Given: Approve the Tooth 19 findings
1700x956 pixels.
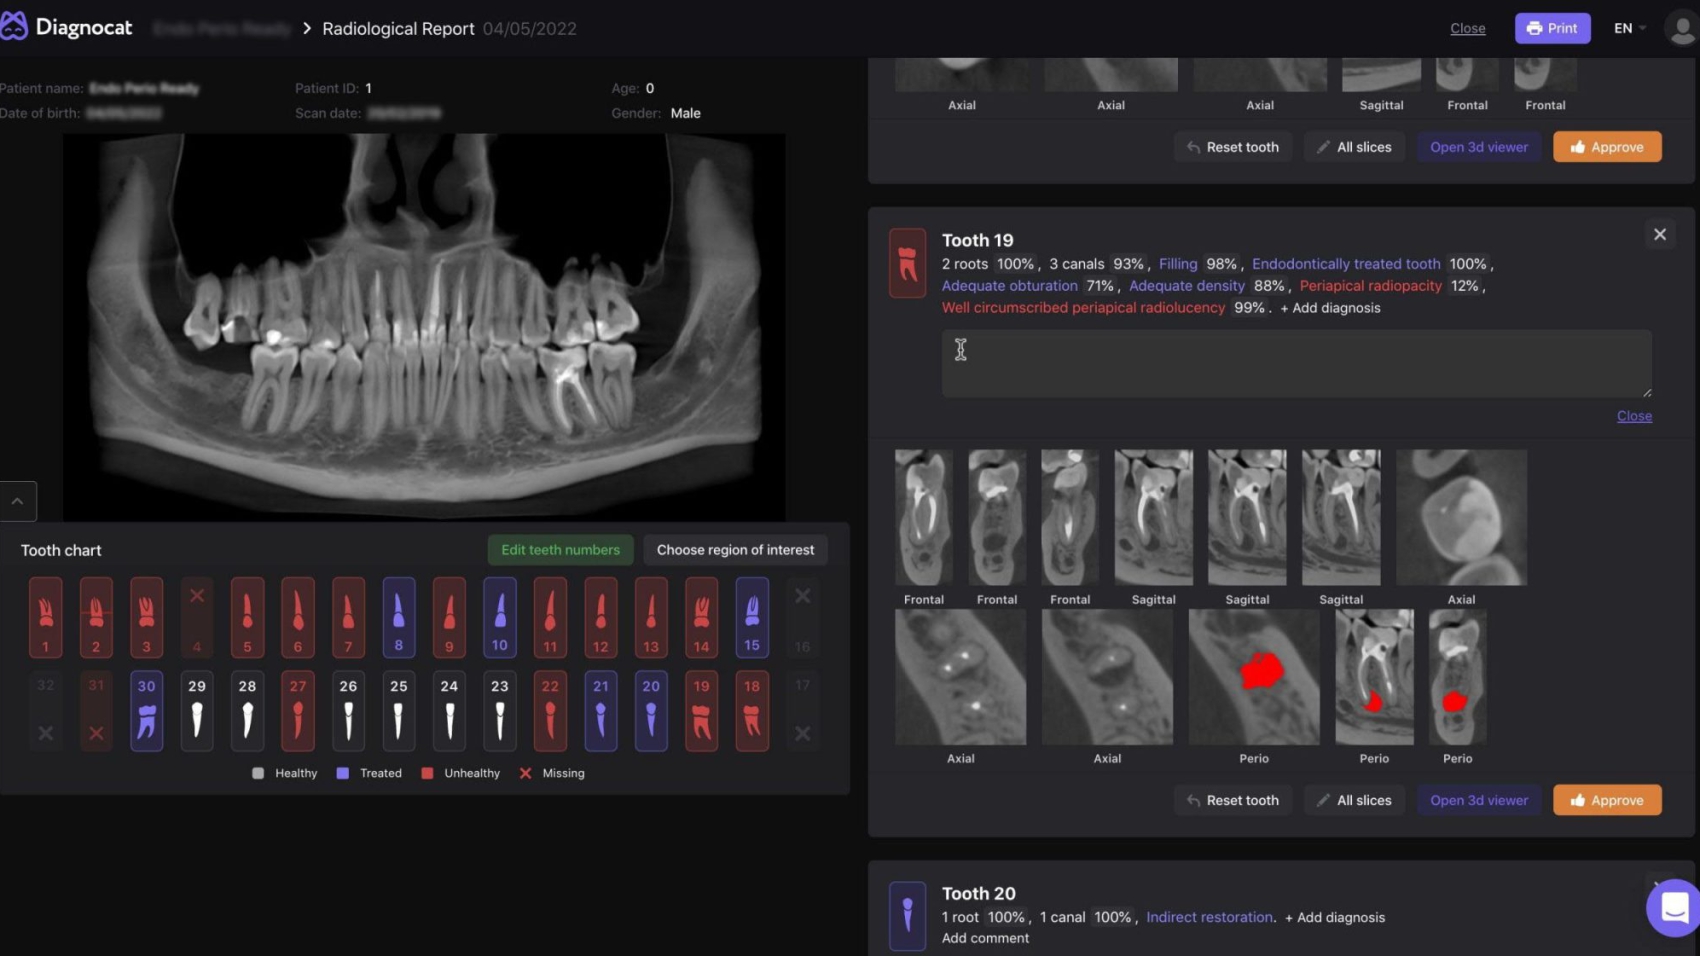Looking at the screenshot, I should click(1607, 800).
